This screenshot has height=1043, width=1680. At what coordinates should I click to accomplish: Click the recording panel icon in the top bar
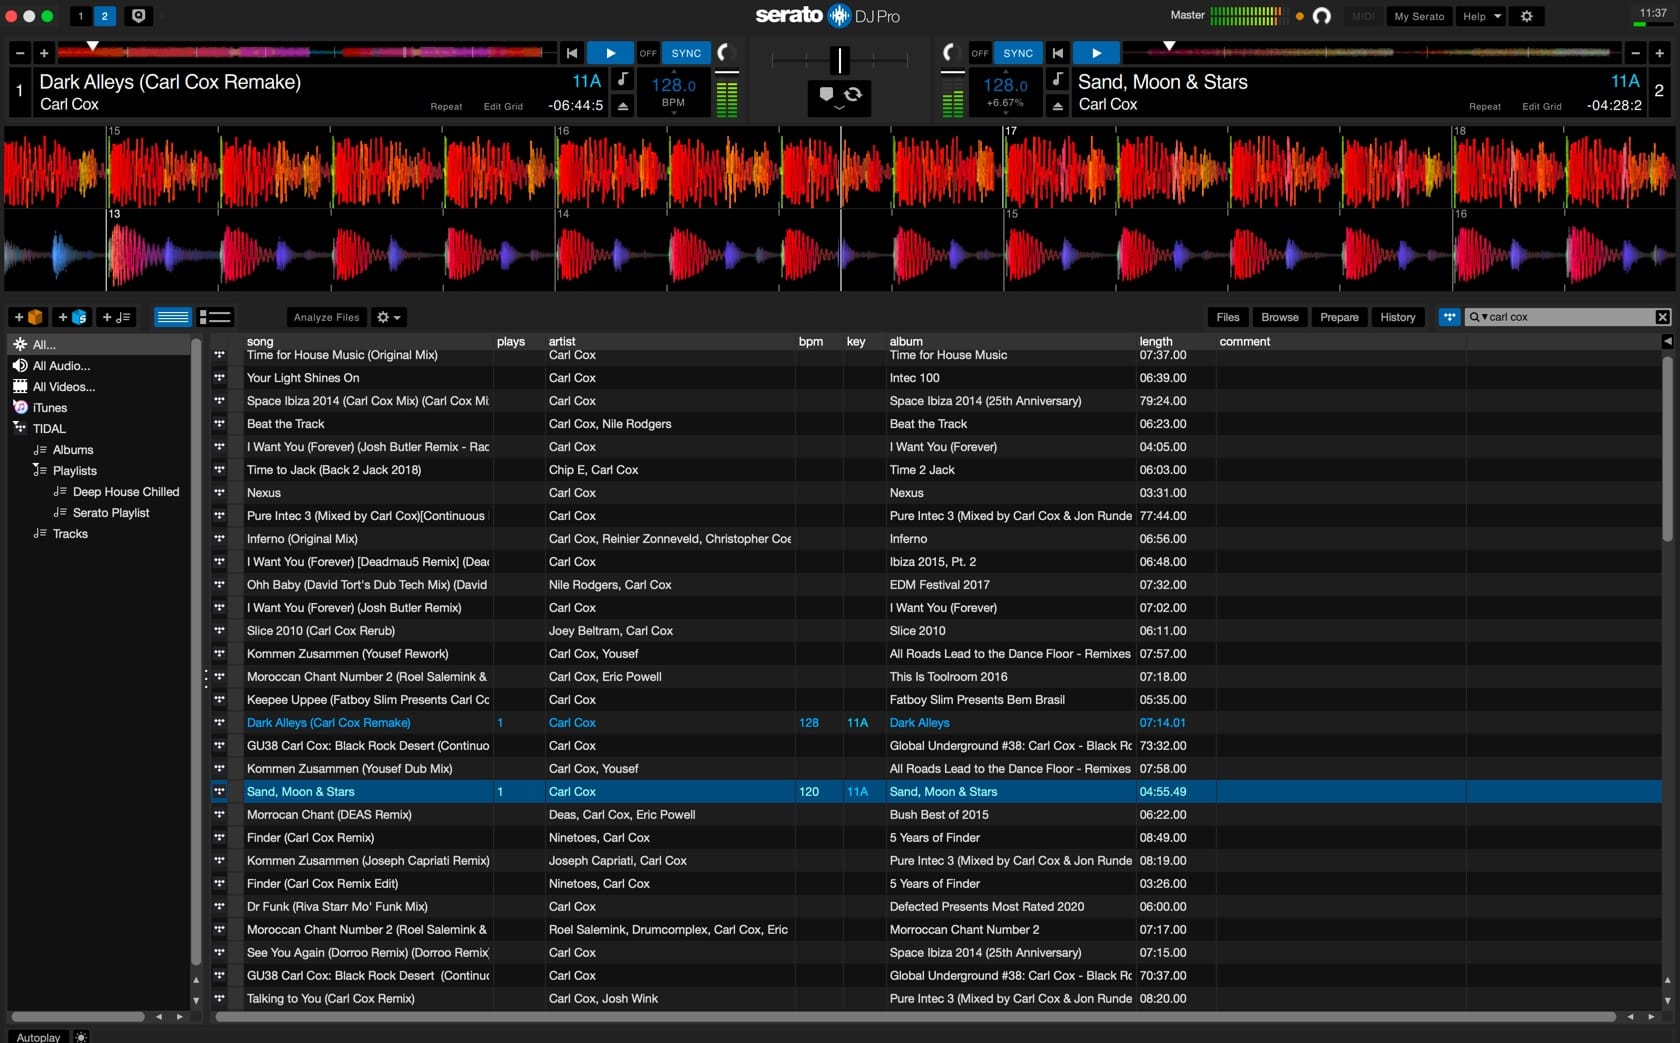coord(139,16)
